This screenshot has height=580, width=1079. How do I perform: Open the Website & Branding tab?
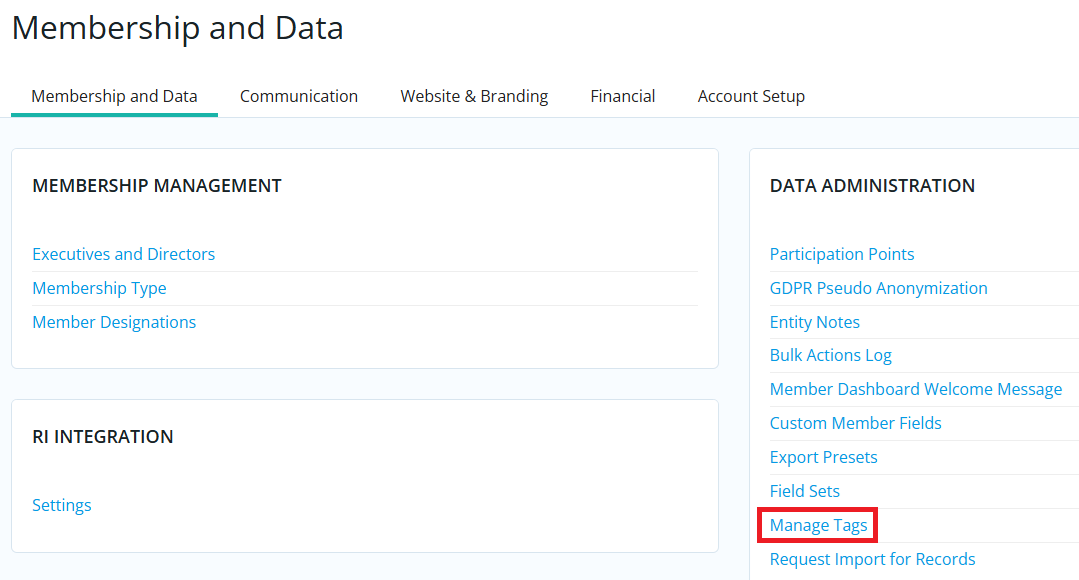pos(474,96)
